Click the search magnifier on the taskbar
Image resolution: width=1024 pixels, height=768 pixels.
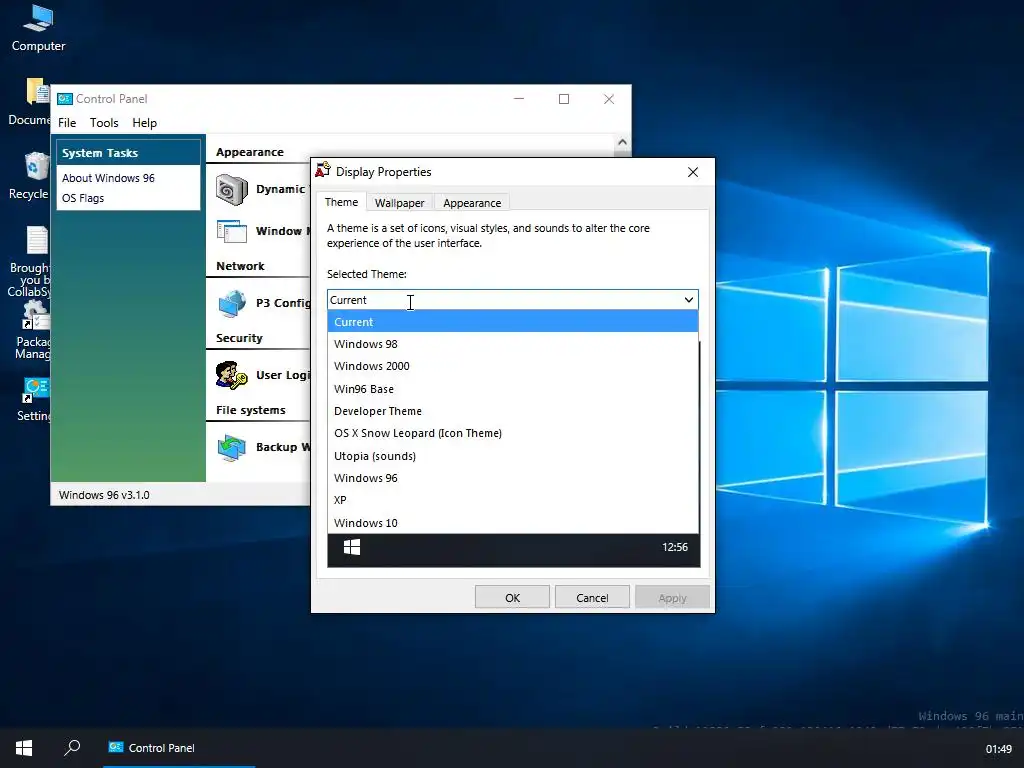pos(72,748)
